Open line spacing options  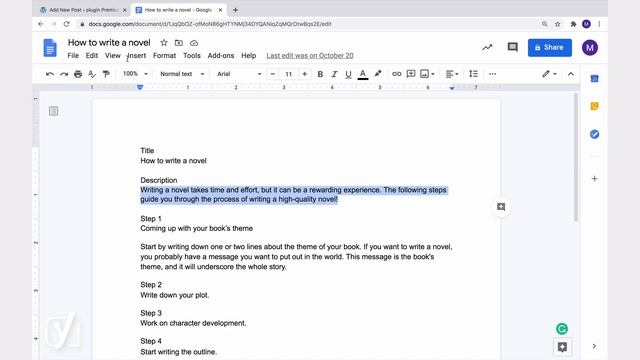point(473,74)
